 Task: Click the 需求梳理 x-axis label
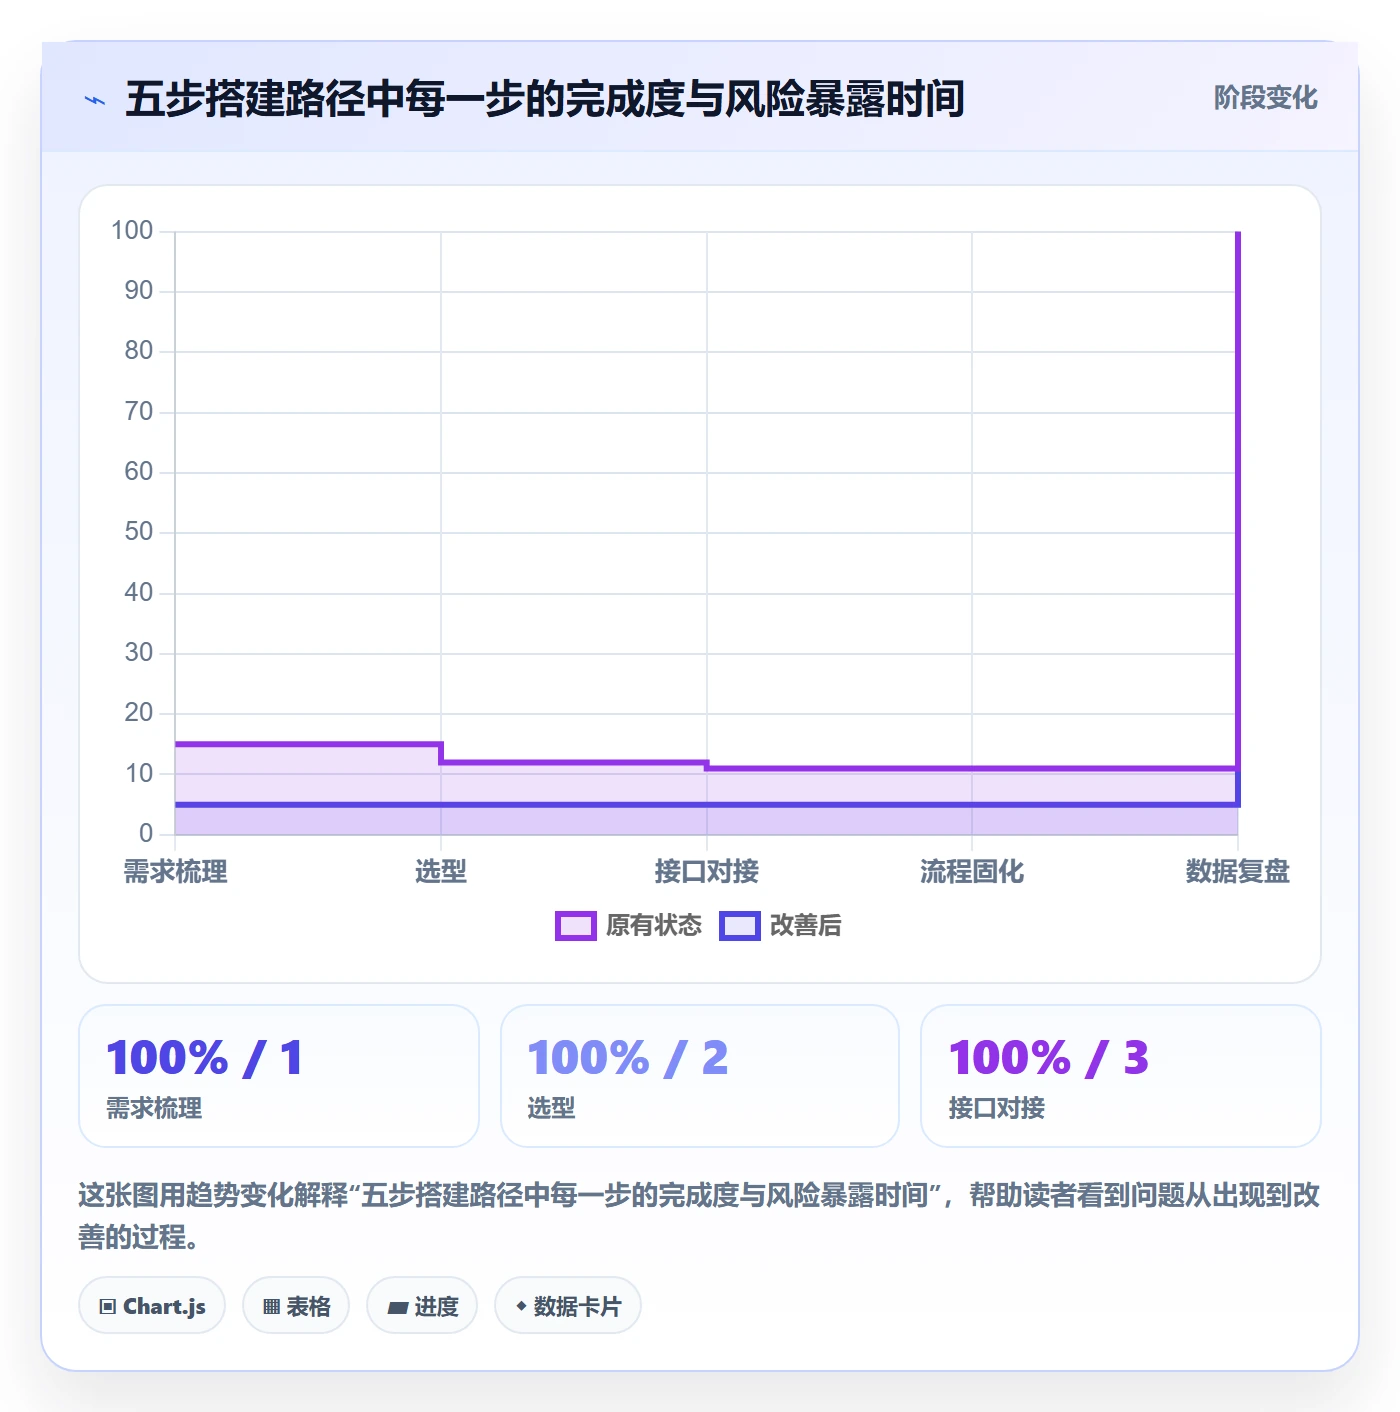coord(176,872)
